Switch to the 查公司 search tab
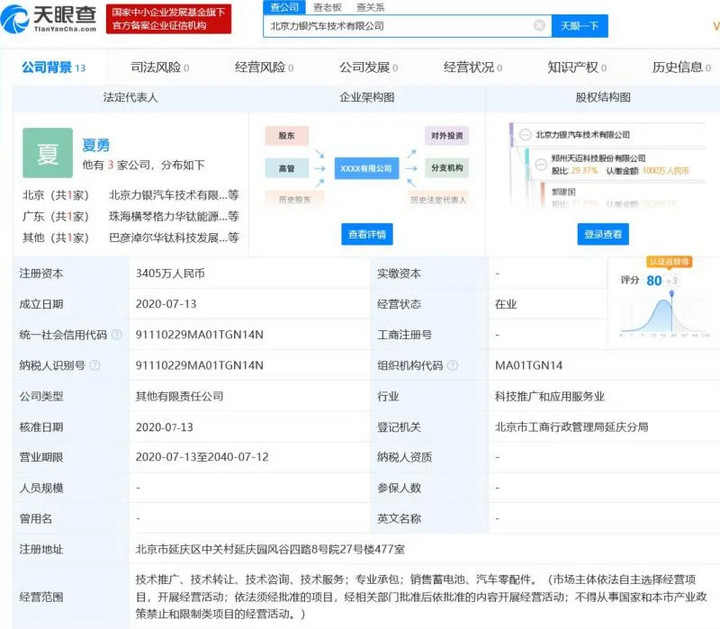The width and height of the screenshot is (720, 629). [x=284, y=7]
